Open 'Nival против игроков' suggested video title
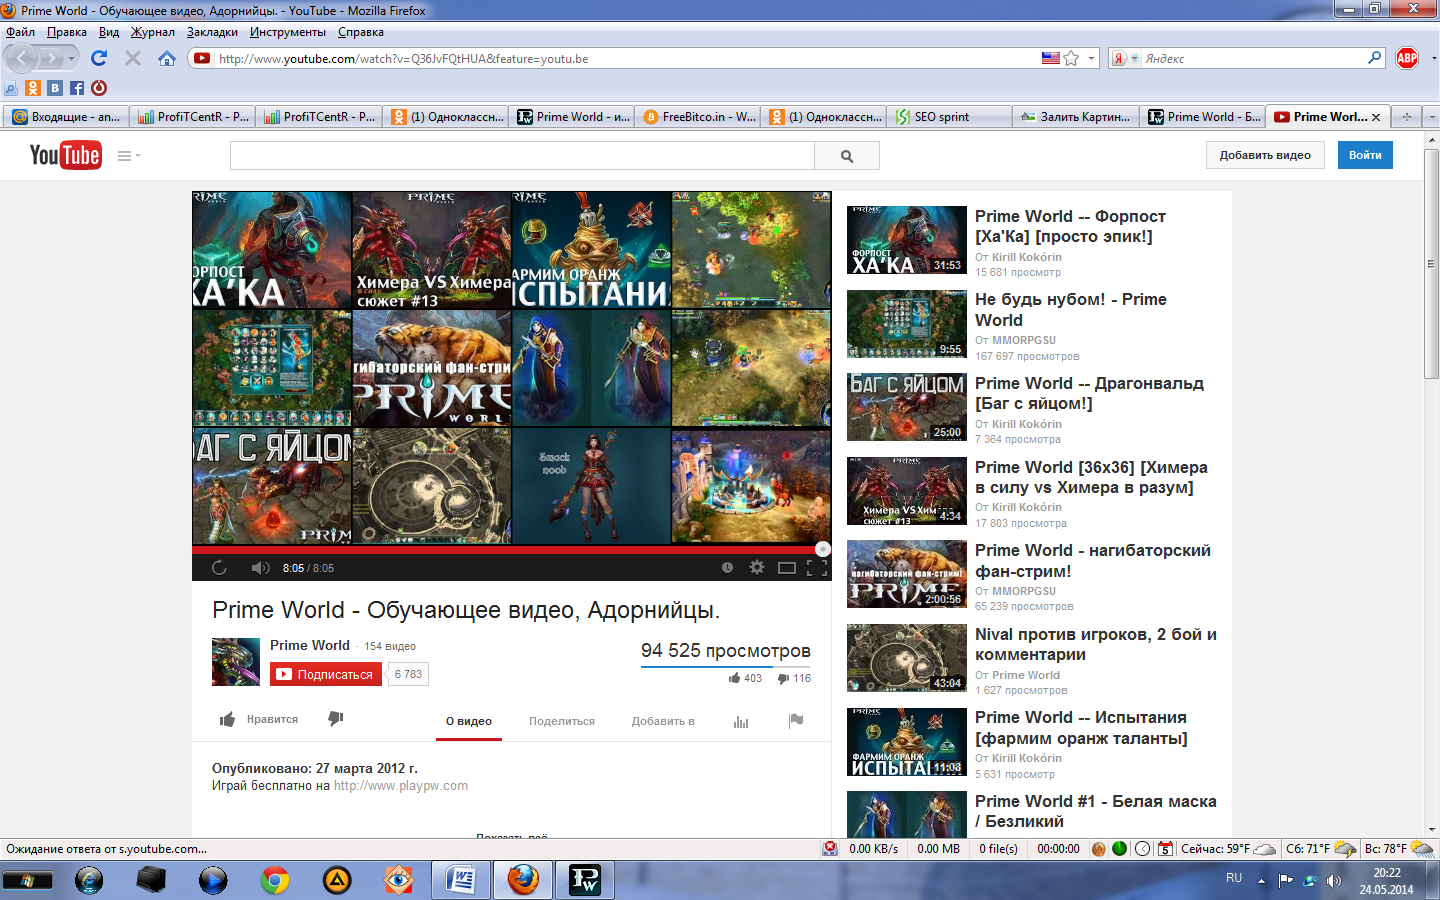The image size is (1440, 900). 1096,644
